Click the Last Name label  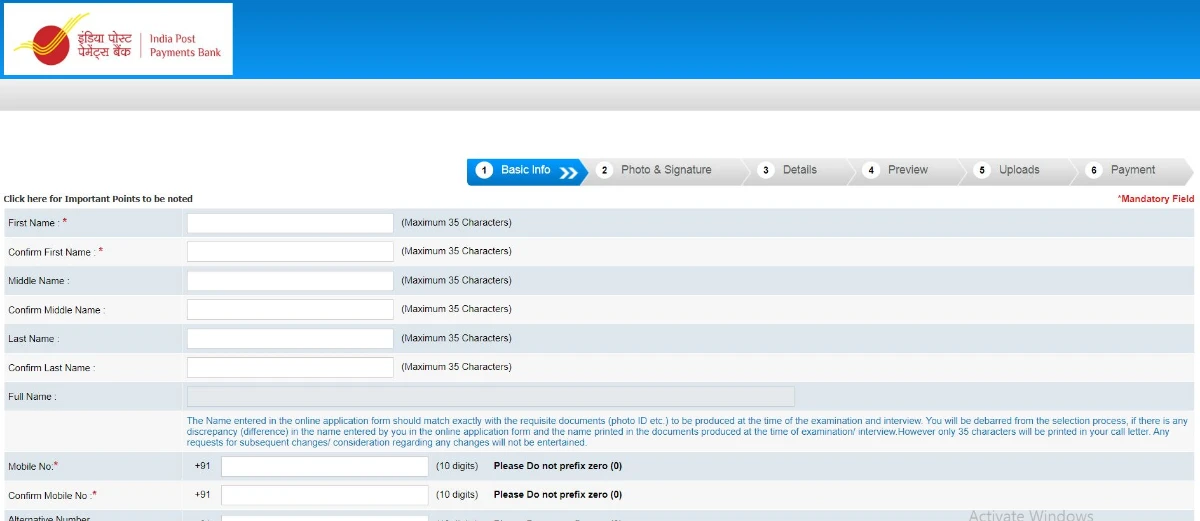click(x=33, y=339)
